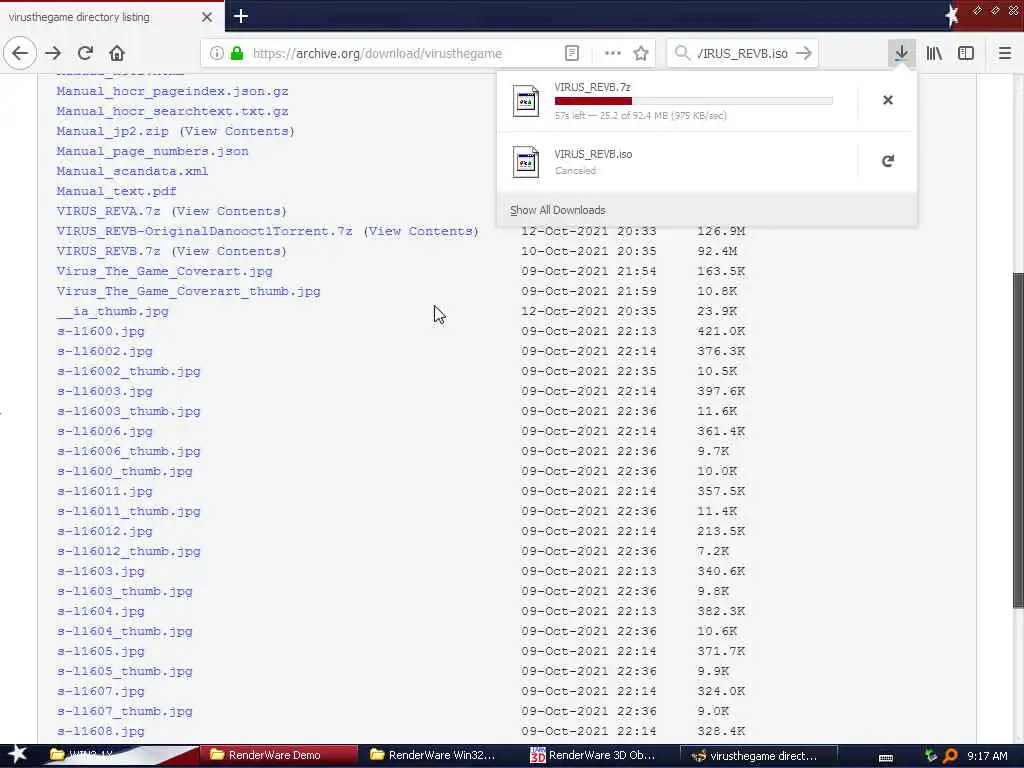Reload the current page
Image resolution: width=1024 pixels, height=768 pixels.
coord(85,53)
